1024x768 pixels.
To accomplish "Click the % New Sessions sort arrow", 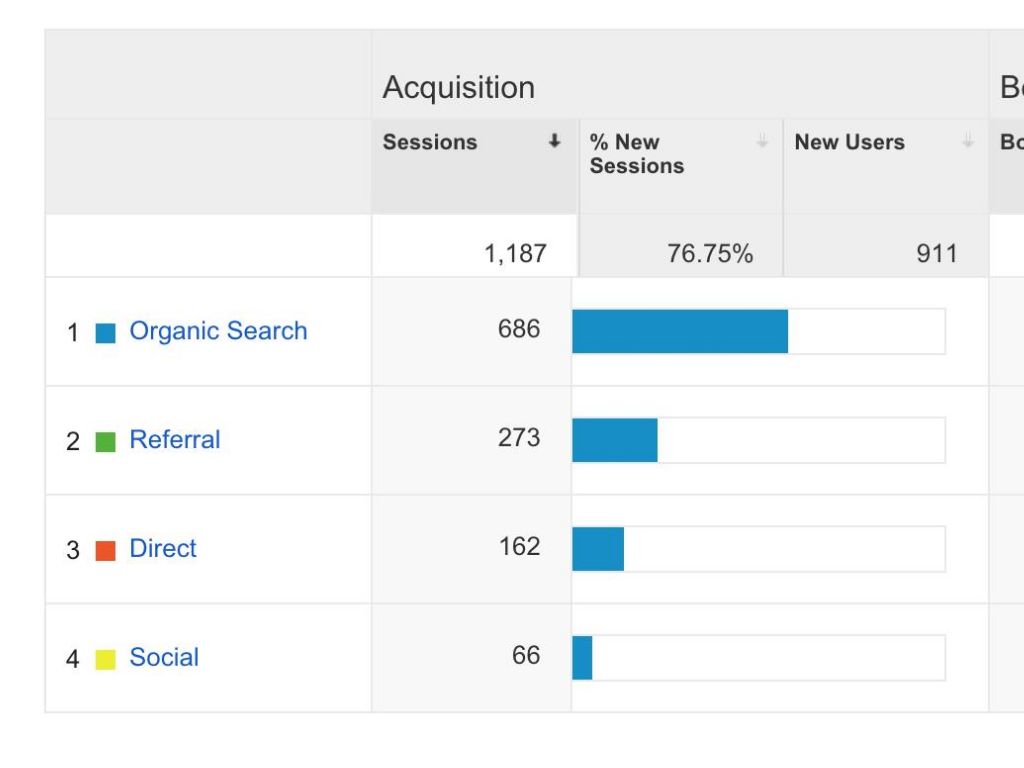I will [x=762, y=142].
